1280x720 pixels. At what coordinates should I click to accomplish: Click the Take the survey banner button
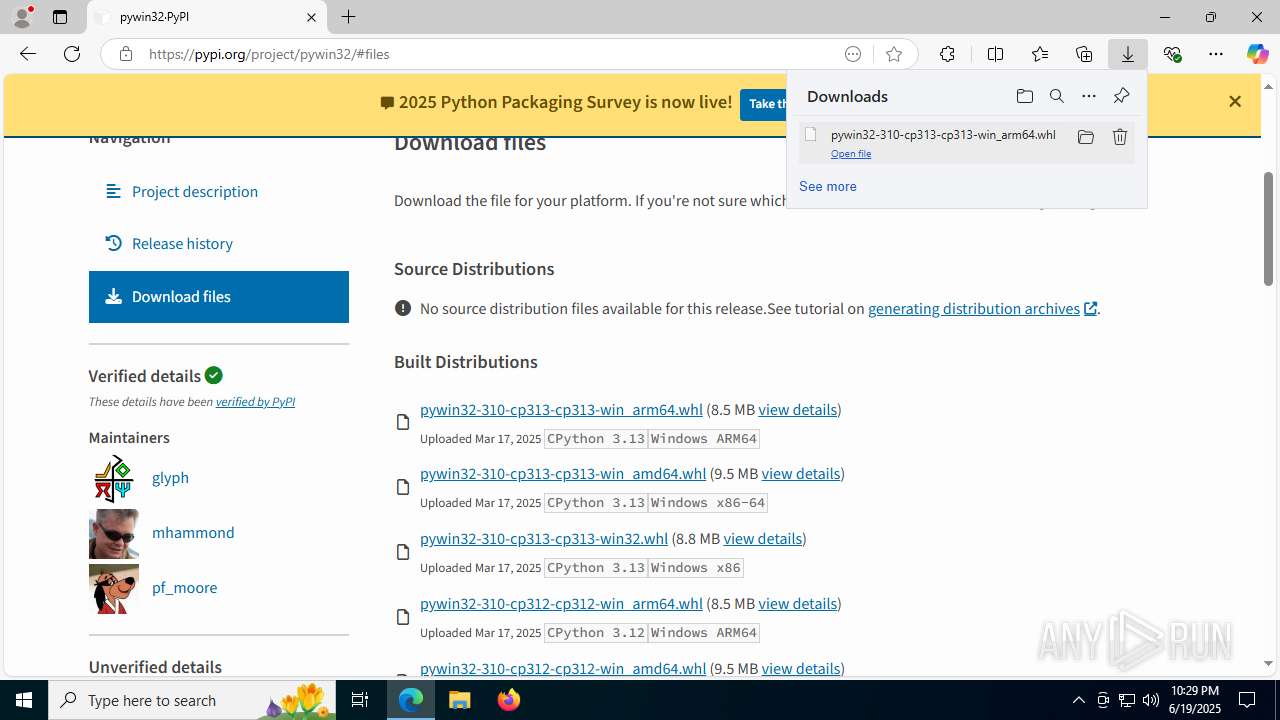click(x=764, y=103)
